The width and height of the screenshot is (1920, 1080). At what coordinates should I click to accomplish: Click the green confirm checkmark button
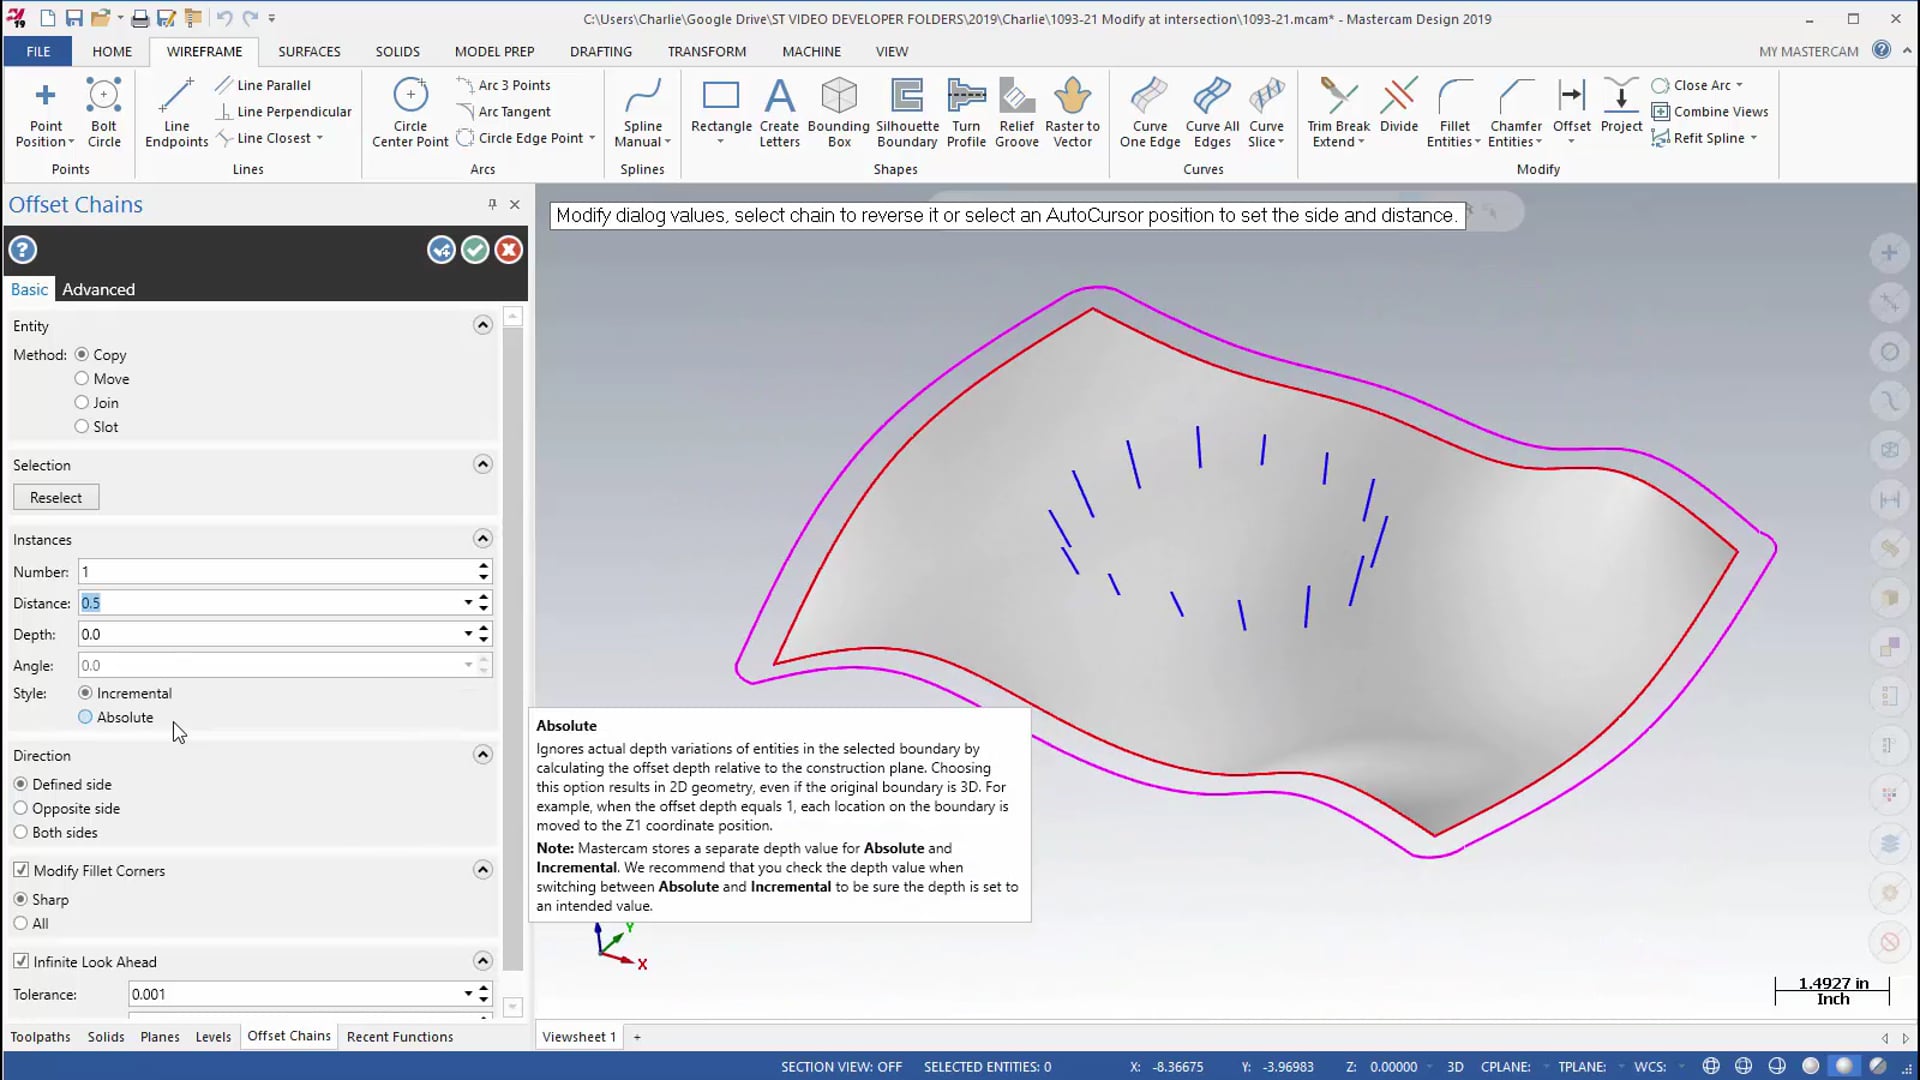tap(473, 249)
